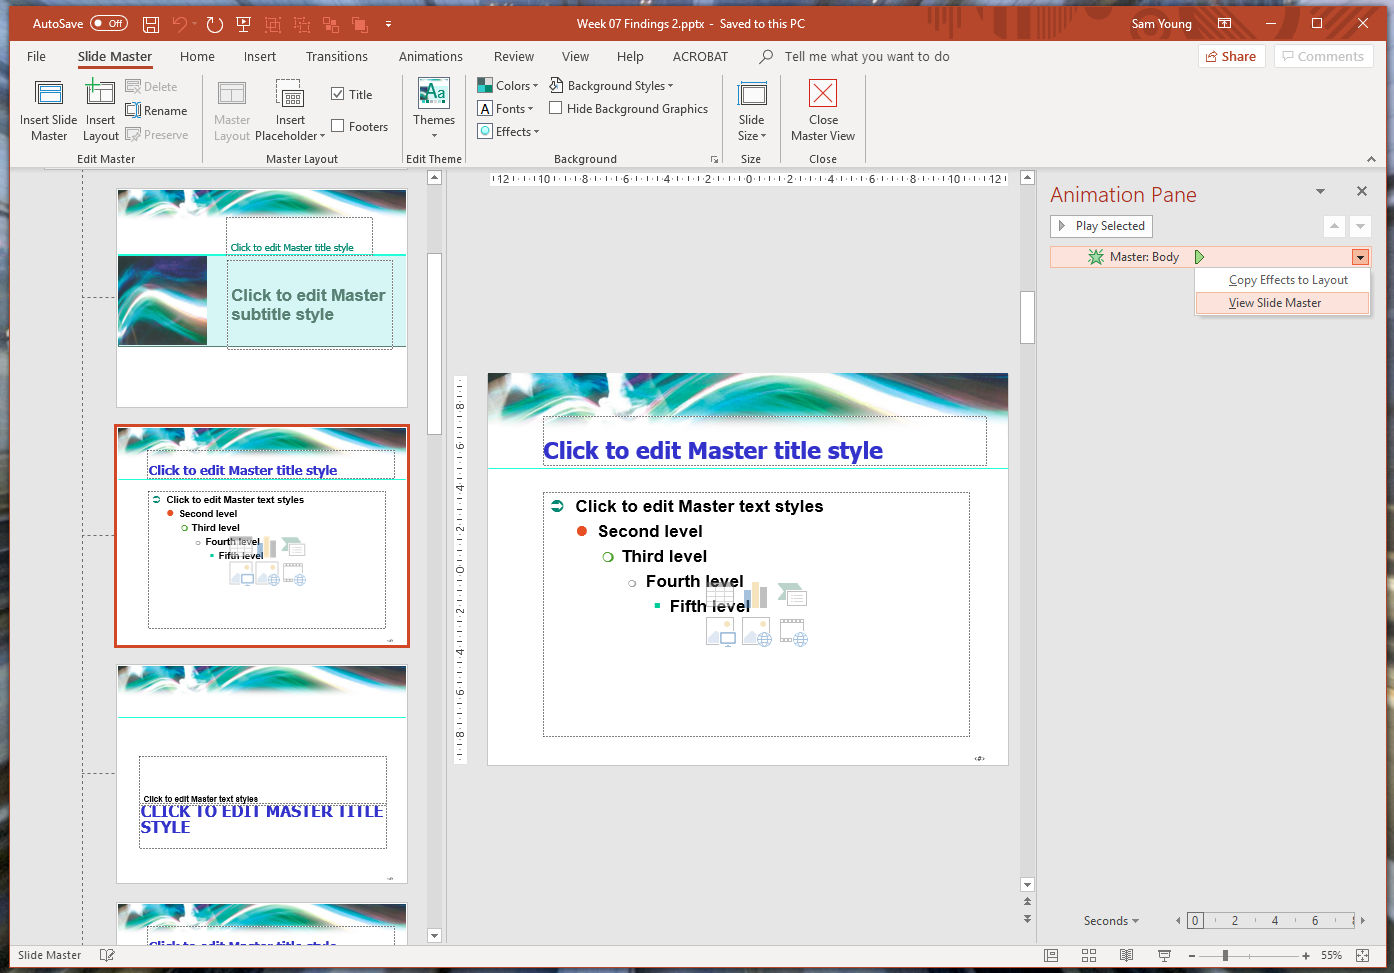The image size is (1394, 973).
Task: Switch to Slide Sorter view in status bar
Action: click(1088, 955)
